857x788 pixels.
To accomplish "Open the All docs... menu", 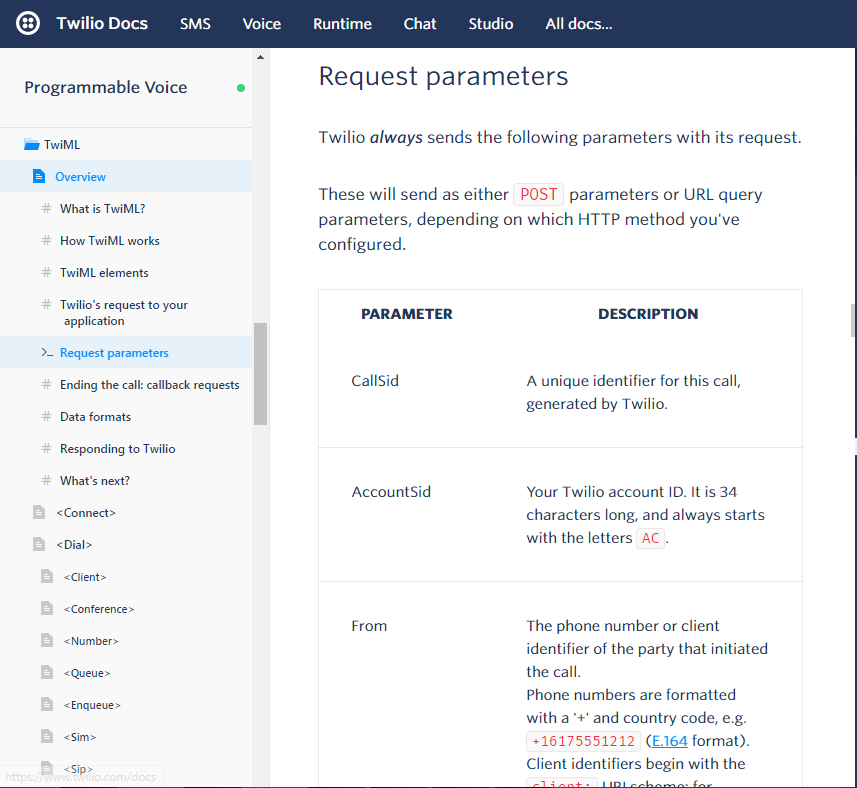I will [579, 24].
